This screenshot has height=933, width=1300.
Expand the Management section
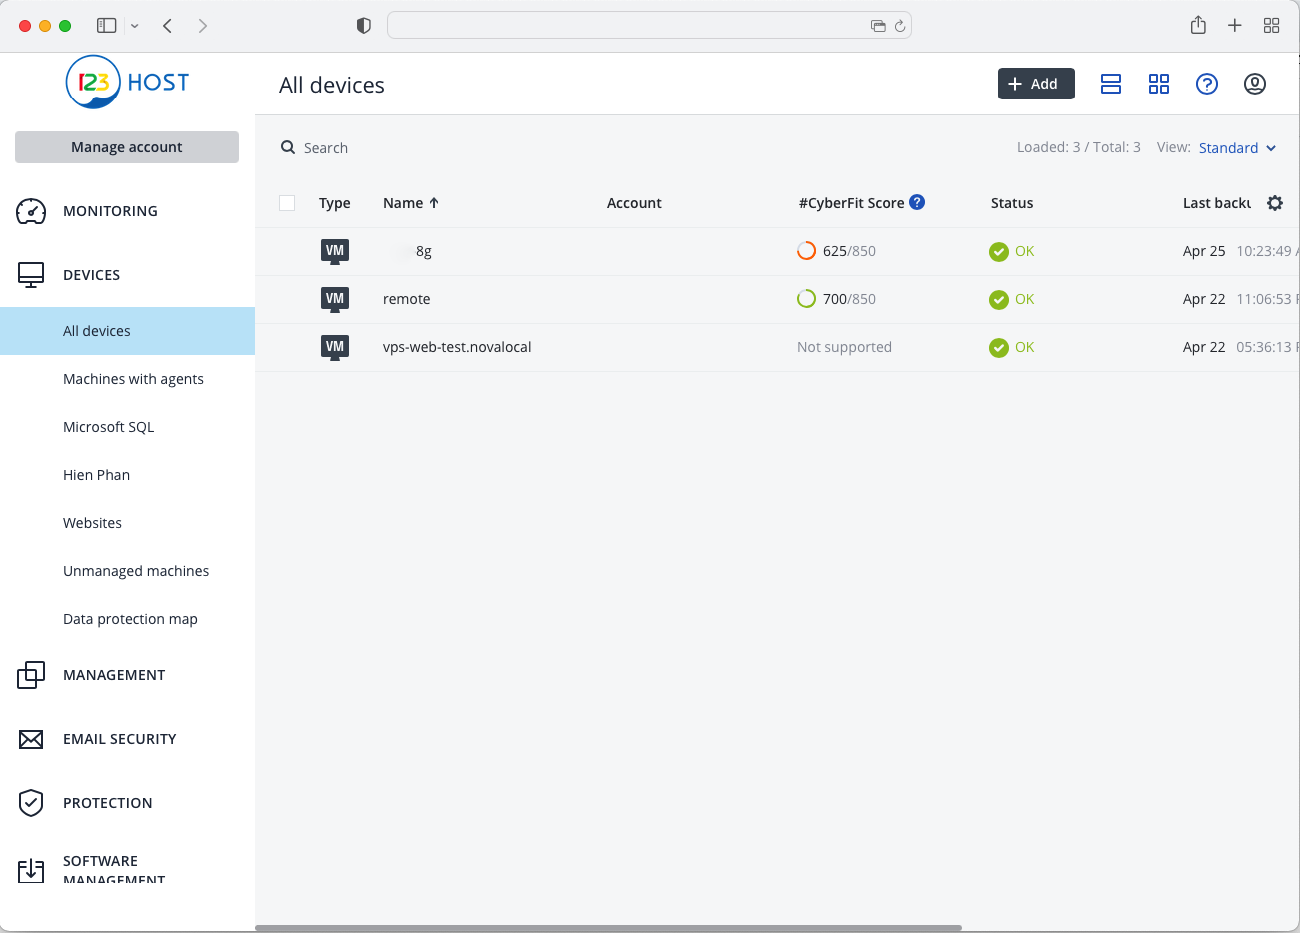pos(114,675)
